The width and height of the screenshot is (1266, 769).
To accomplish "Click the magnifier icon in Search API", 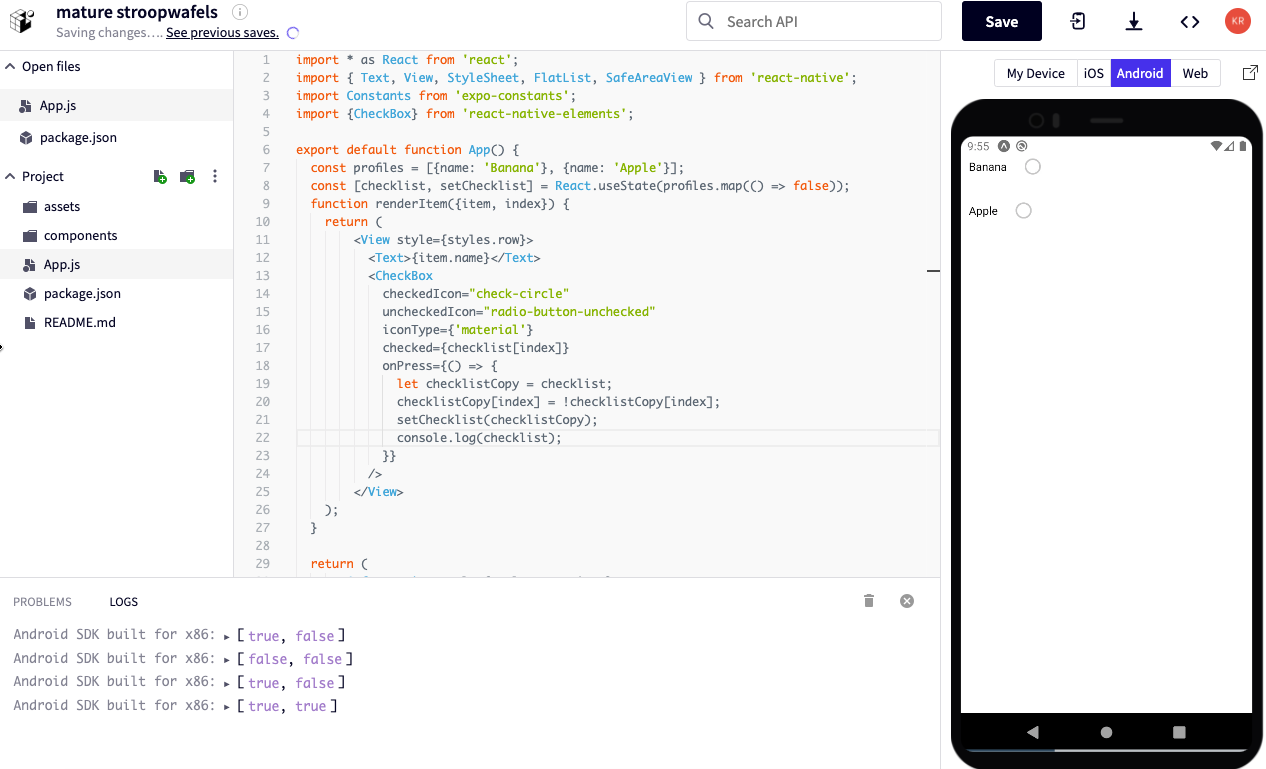I will 707,21.
